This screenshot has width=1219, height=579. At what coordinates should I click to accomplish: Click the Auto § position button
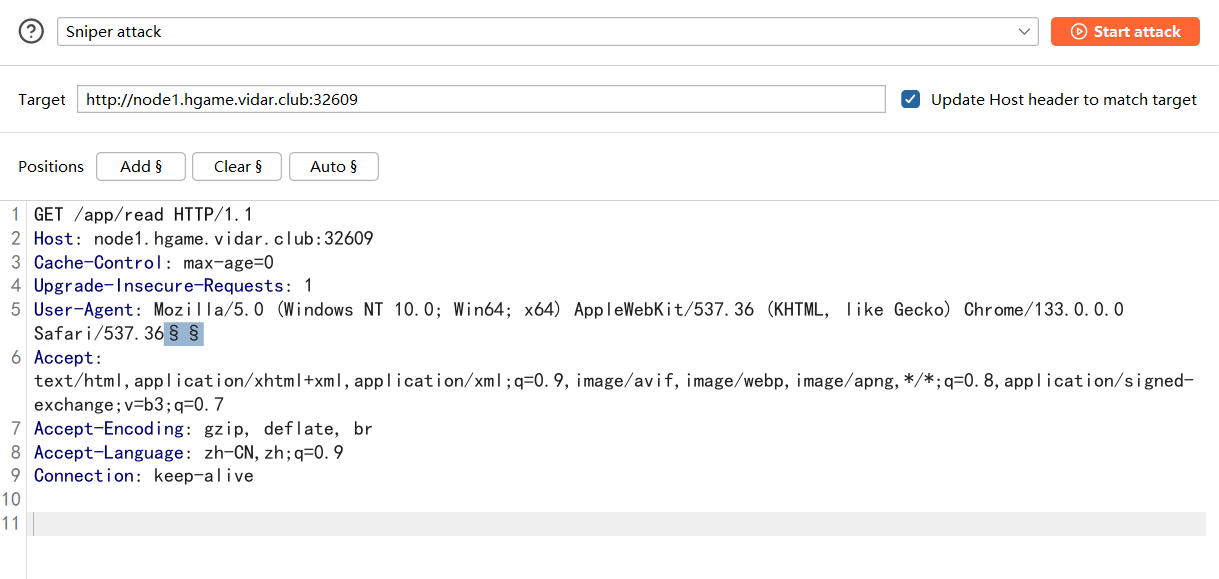pos(333,167)
